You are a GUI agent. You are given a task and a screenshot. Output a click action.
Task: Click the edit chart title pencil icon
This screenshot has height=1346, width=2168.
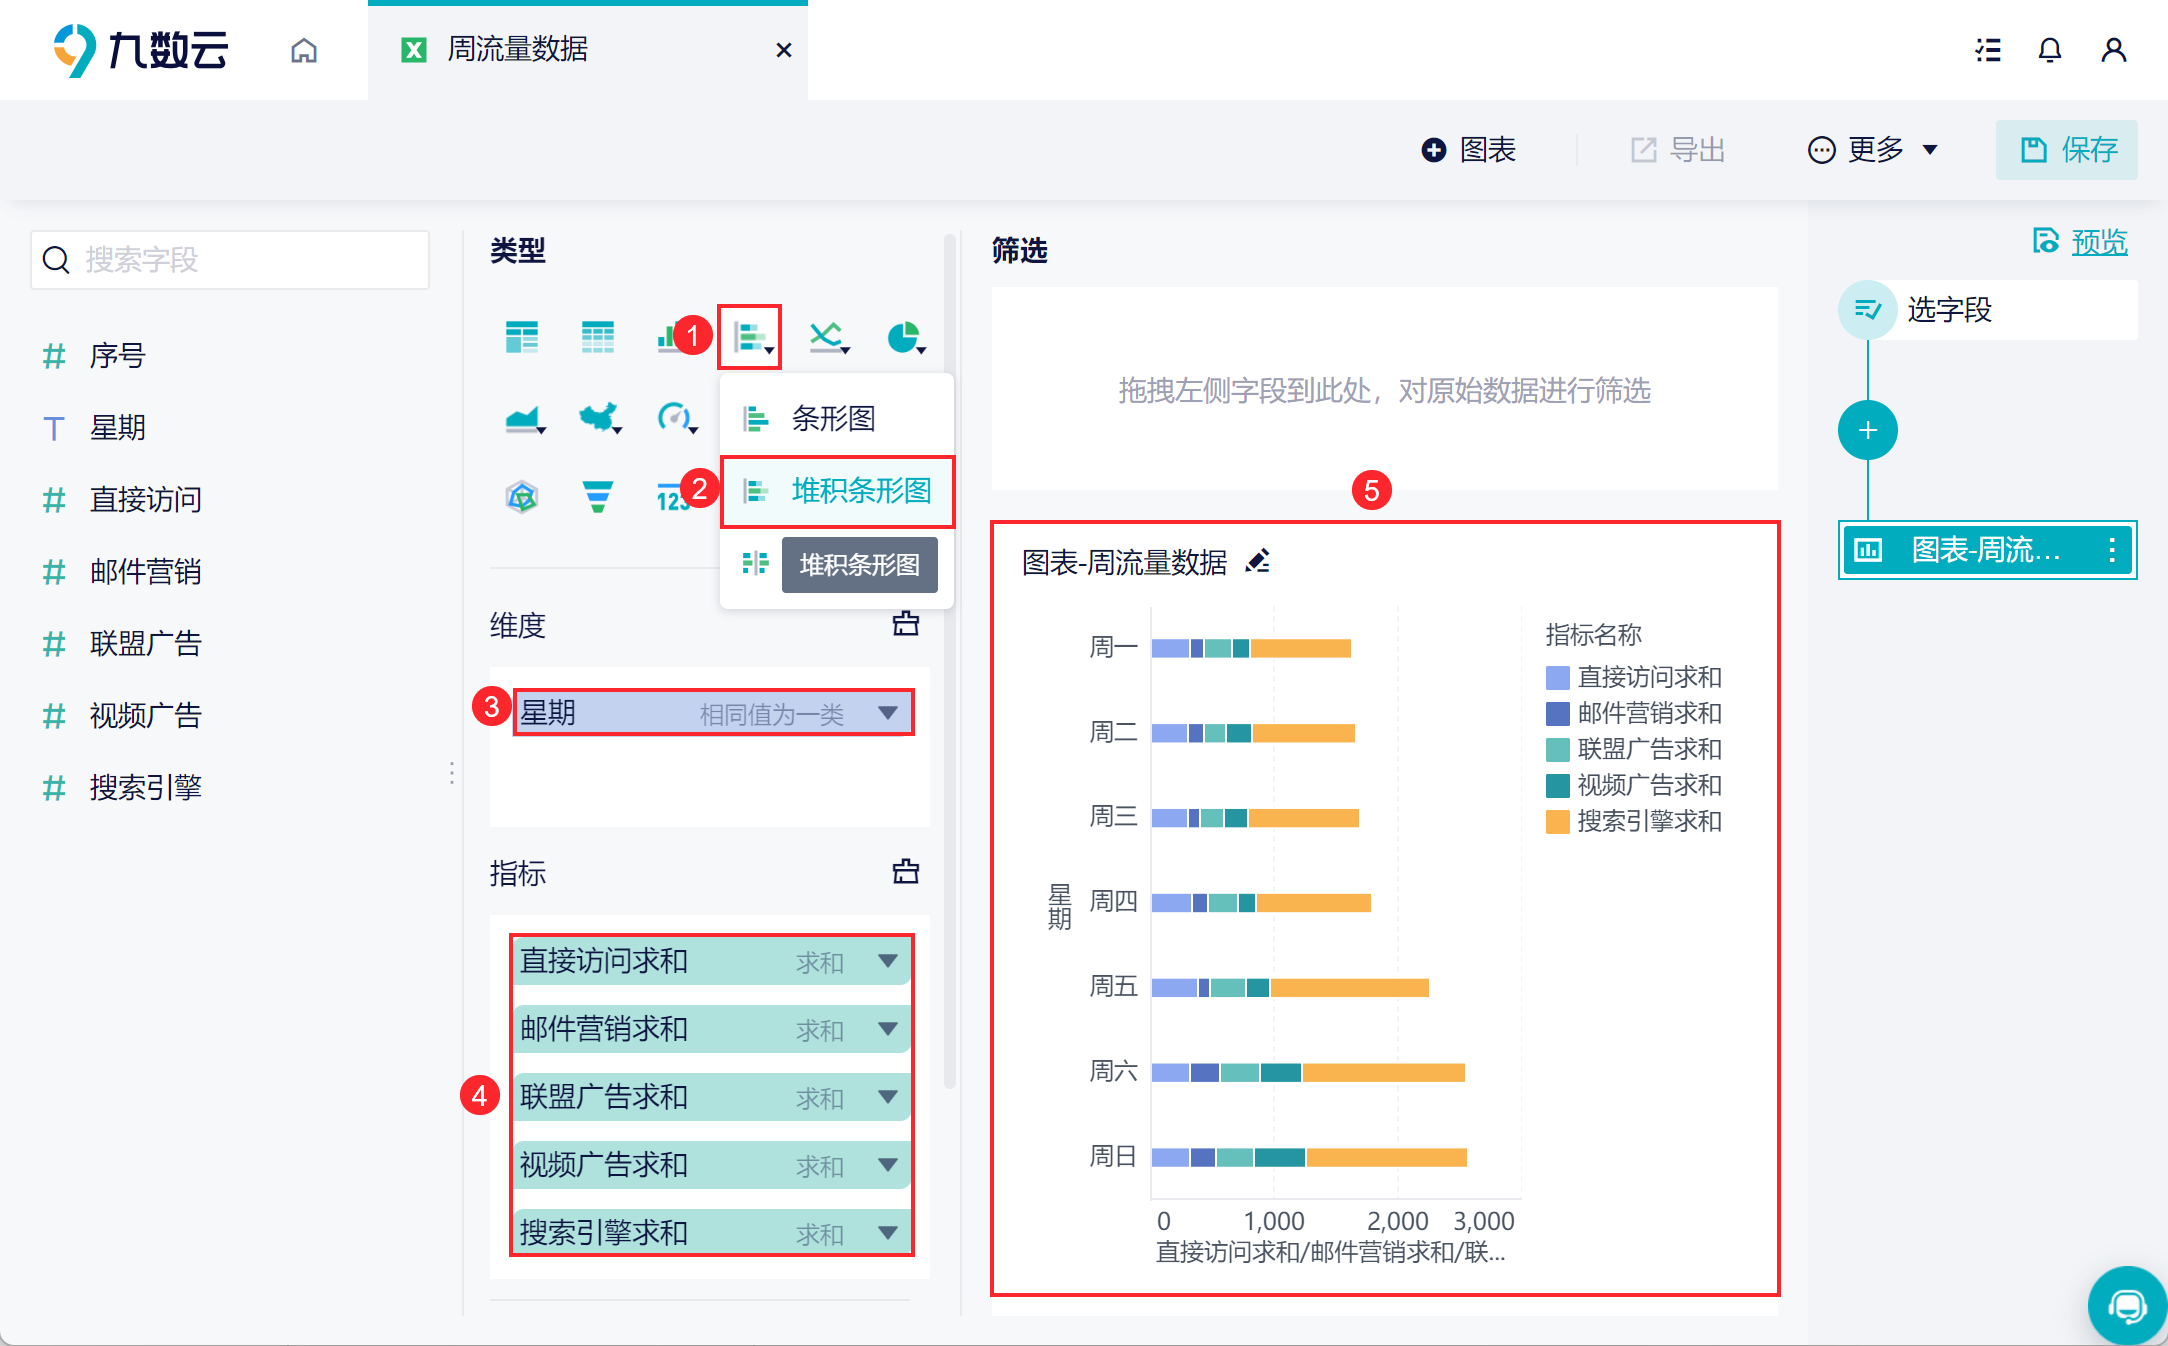(1258, 562)
